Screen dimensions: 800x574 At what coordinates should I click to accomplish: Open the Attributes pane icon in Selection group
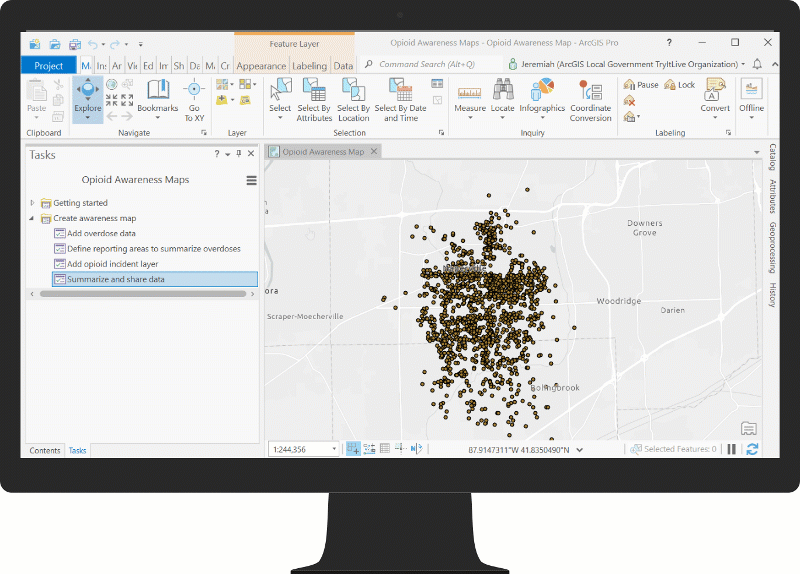tap(437, 84)
